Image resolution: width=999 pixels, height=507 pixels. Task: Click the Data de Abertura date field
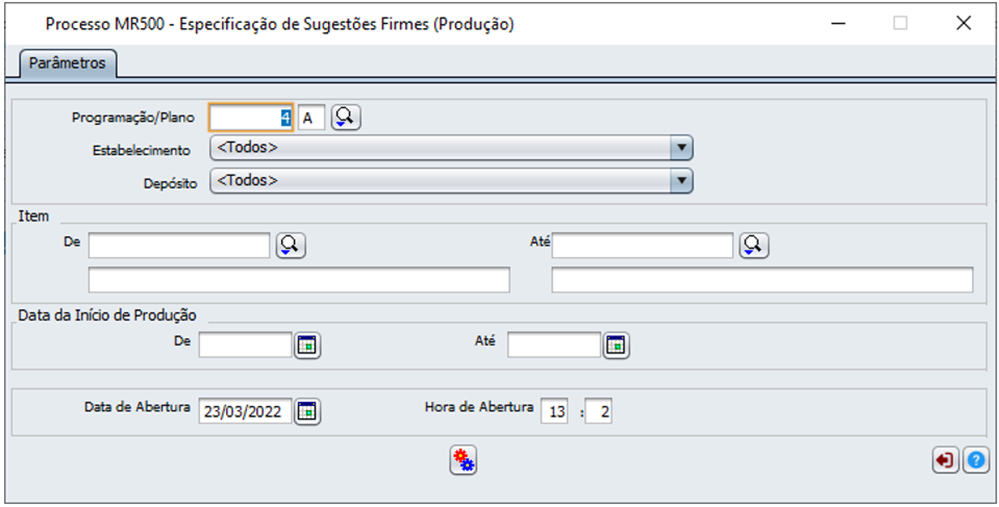tap(245, 411)
